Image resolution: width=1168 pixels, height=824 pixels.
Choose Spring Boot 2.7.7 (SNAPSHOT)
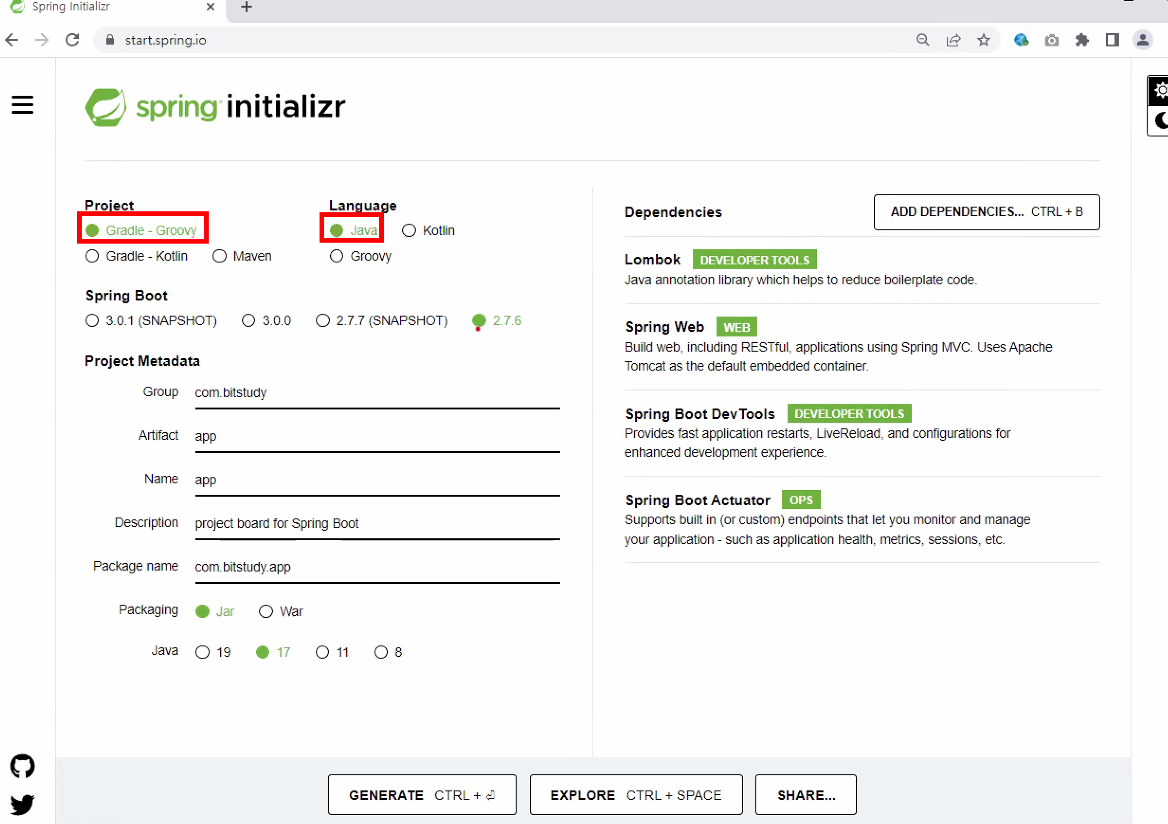click(x=382, y=321)
